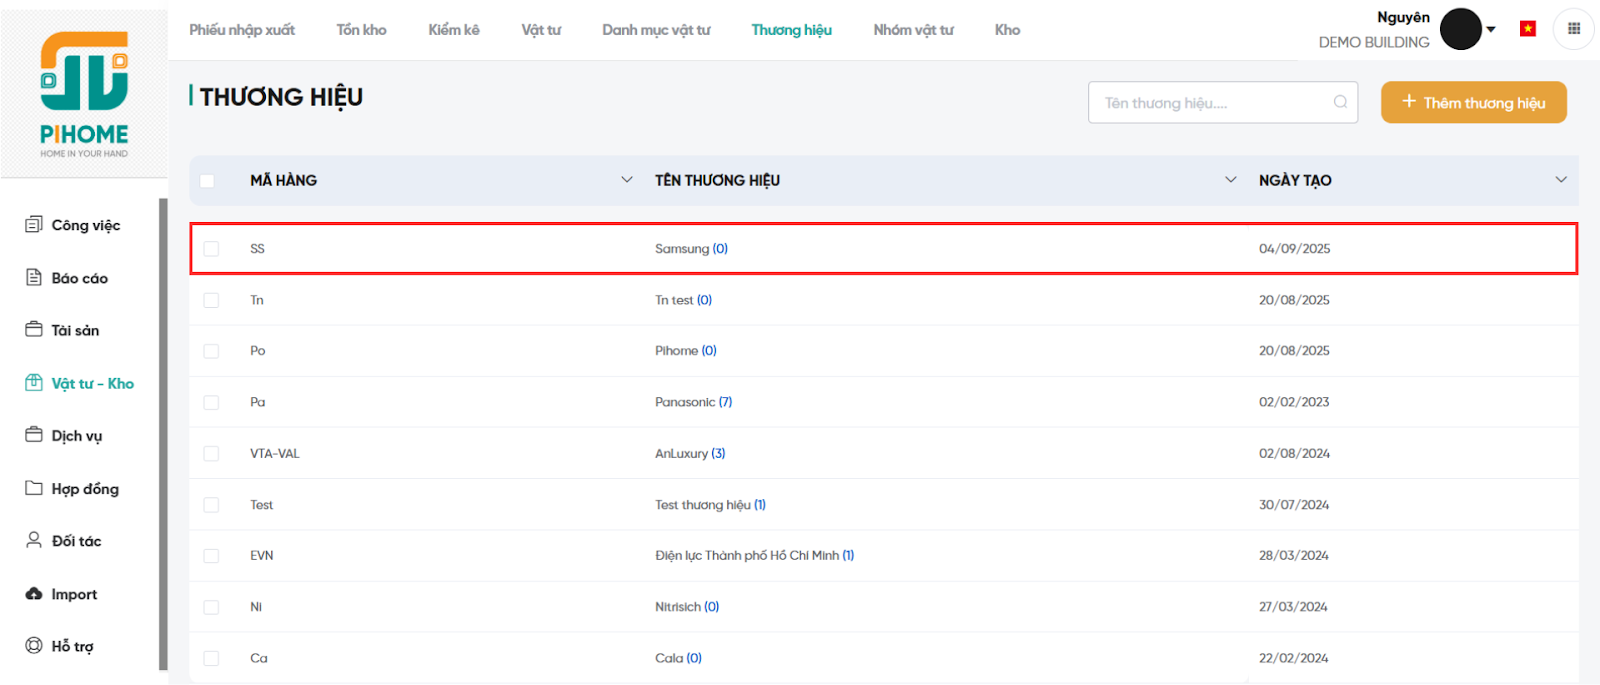
Task: Open the Danh mục vật tư tab
Action: 656,30
